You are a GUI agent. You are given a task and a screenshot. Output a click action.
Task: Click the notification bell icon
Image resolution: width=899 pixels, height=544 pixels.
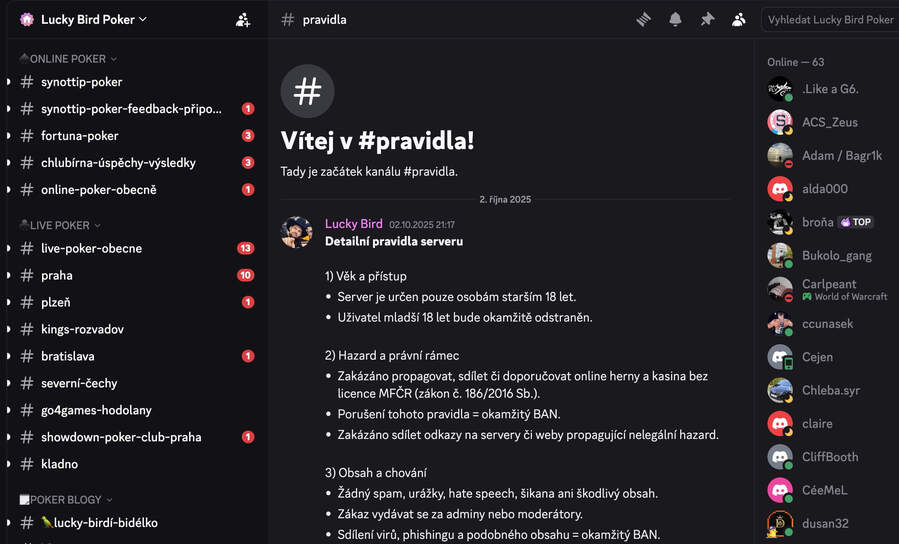(x=675, y=19)
